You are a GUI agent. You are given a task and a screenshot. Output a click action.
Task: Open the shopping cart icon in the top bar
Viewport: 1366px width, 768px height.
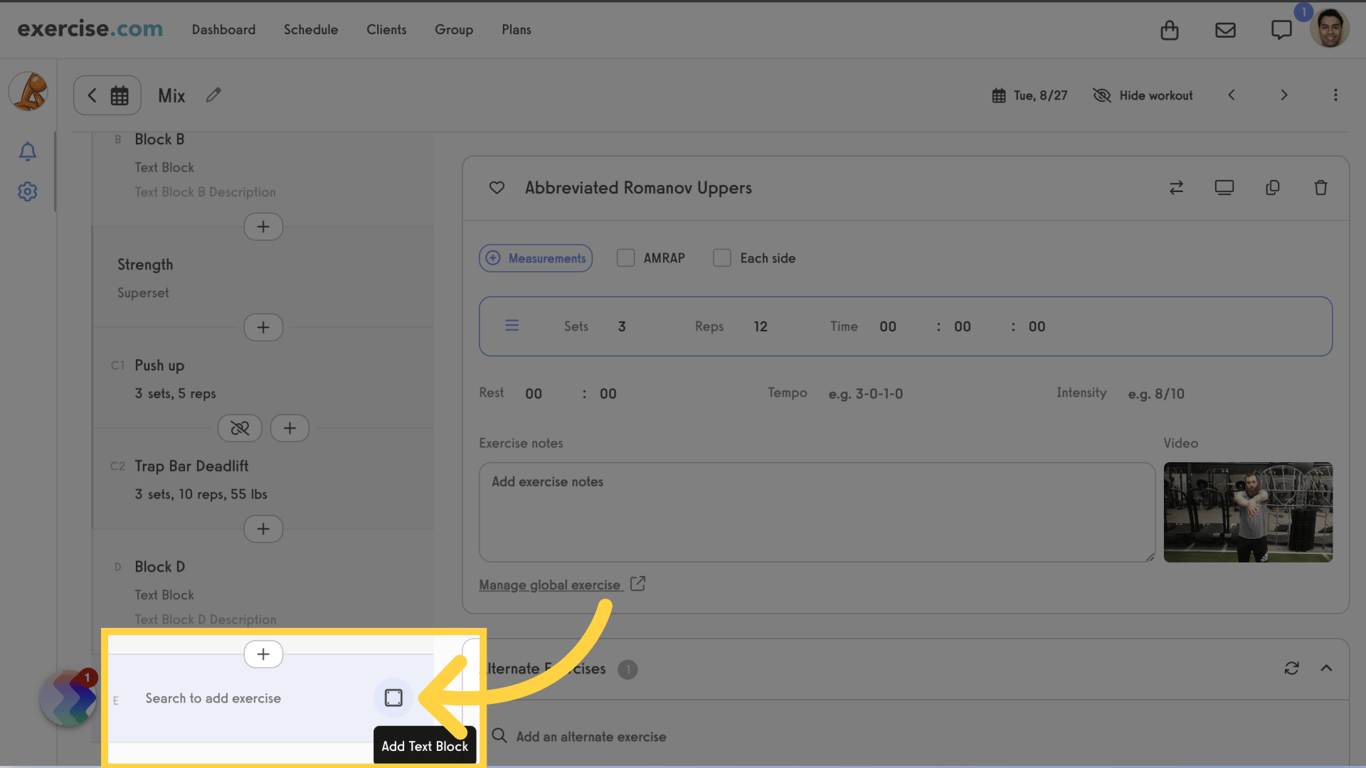coord(1169,30)
